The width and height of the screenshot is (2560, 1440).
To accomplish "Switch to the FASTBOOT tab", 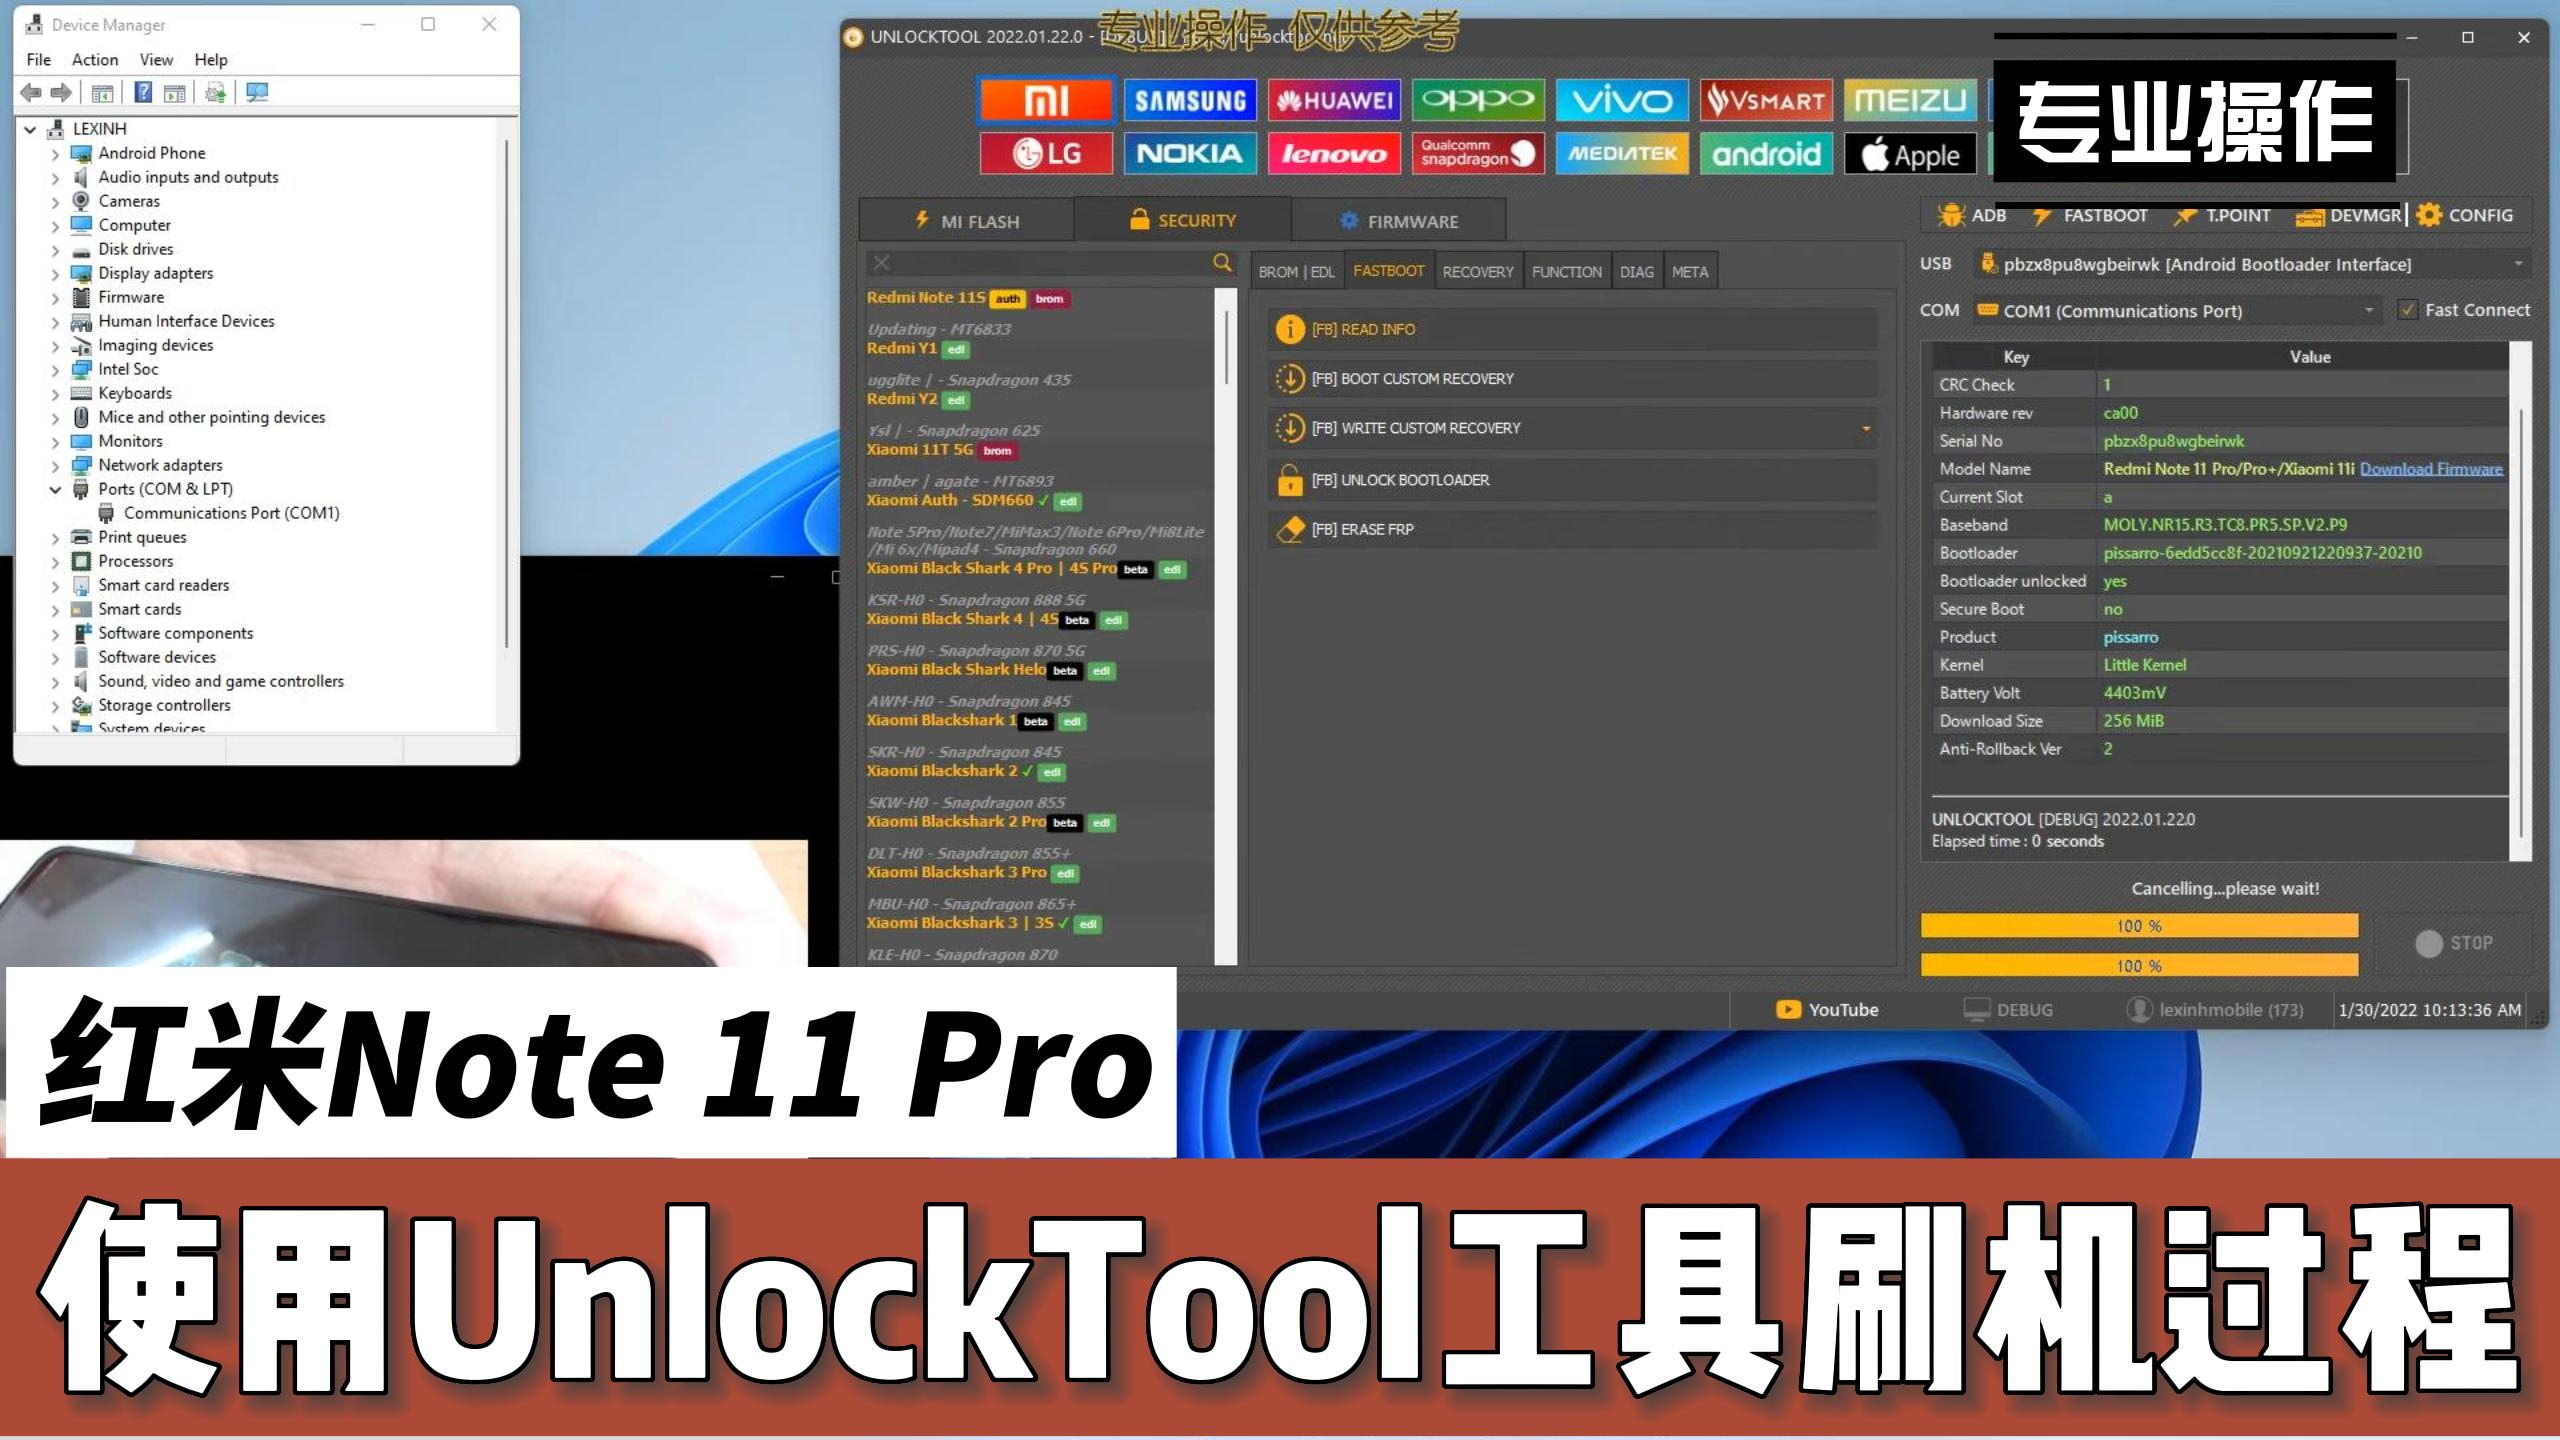I will tap(1387, 269).
